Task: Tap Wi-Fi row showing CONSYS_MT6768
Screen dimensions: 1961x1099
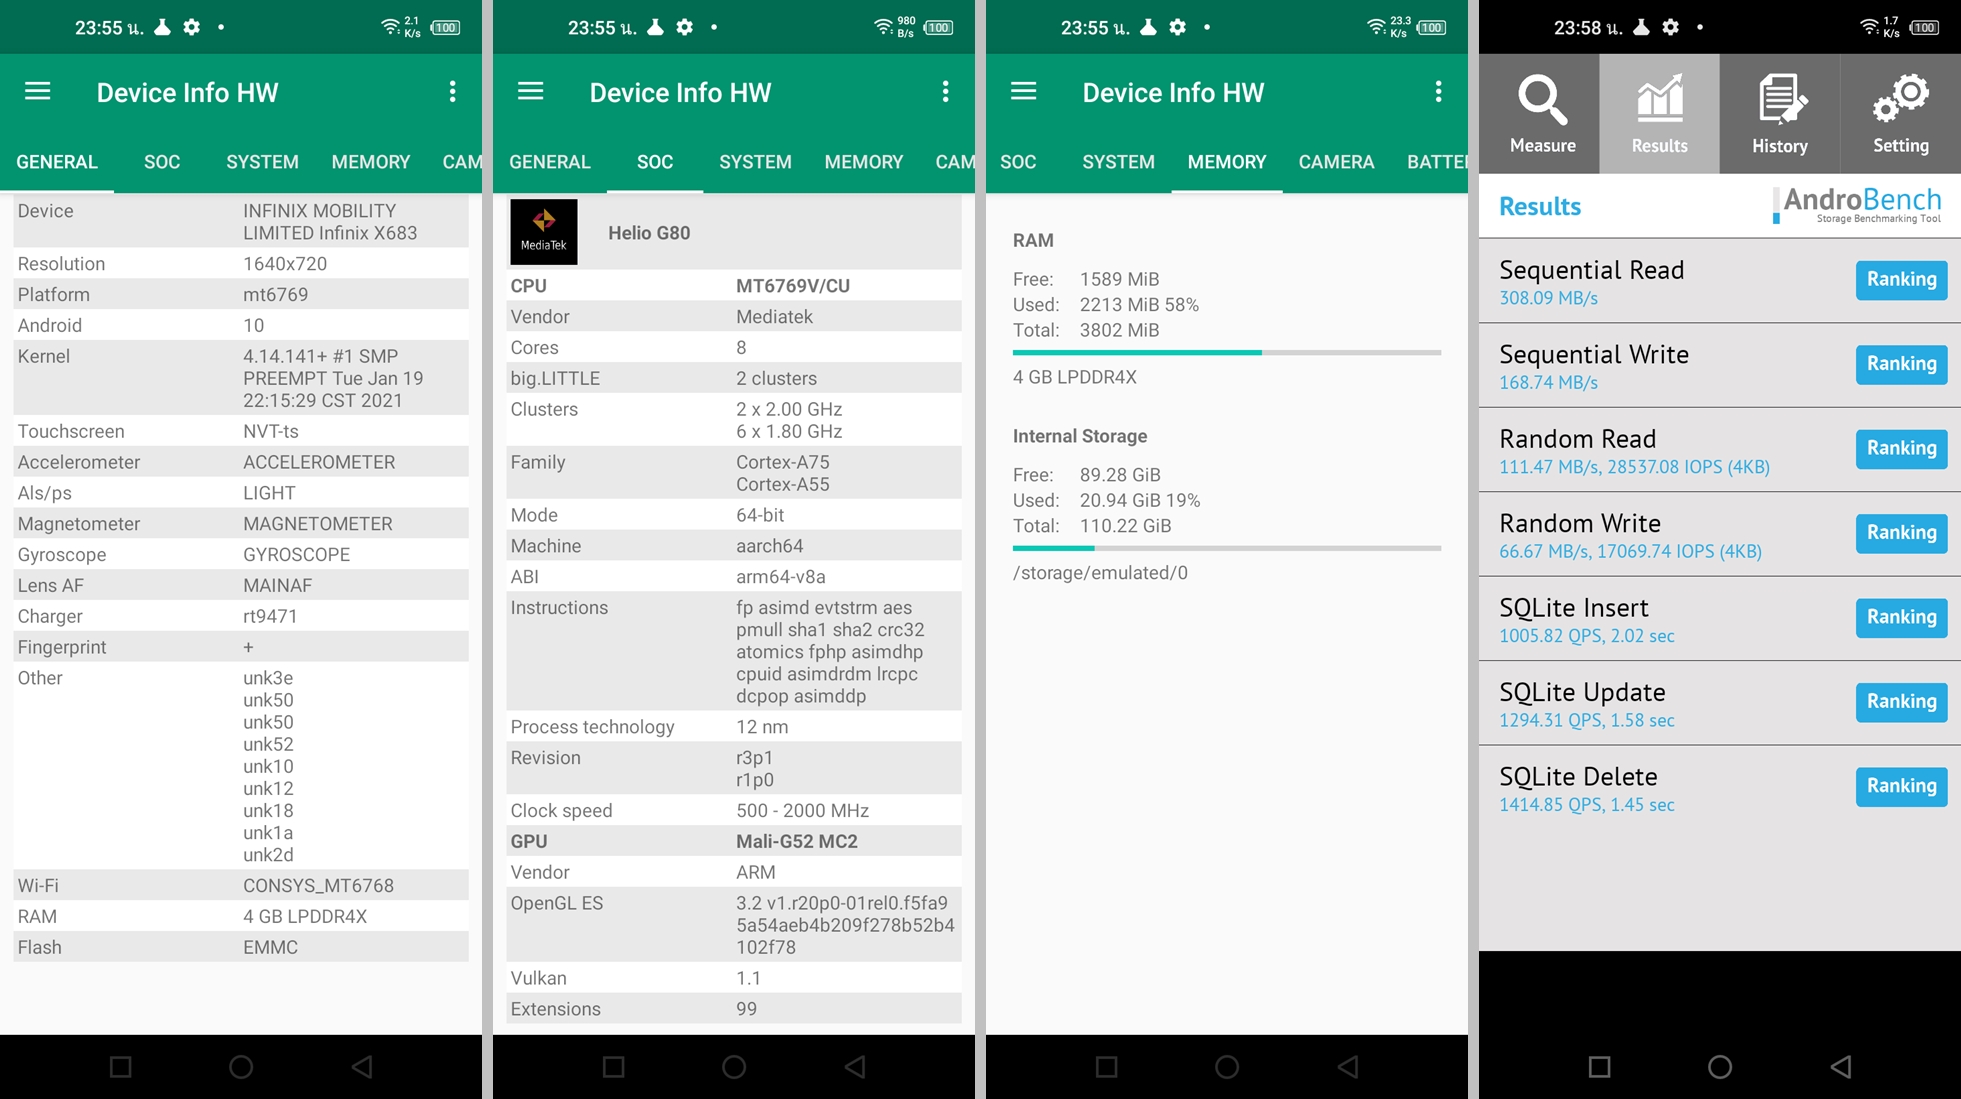Action: [x=241, y=886]
